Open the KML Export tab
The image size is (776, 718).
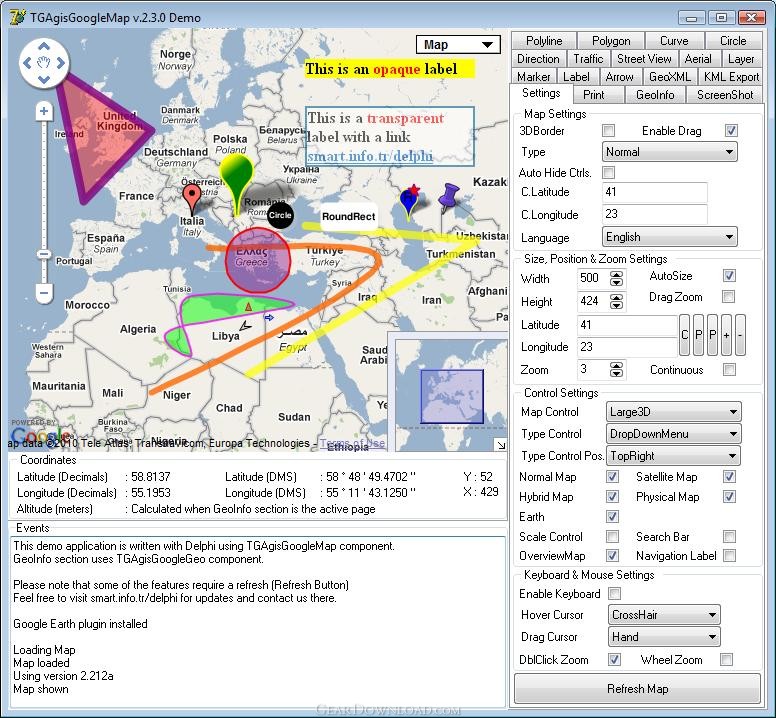[x=731, y=77]
